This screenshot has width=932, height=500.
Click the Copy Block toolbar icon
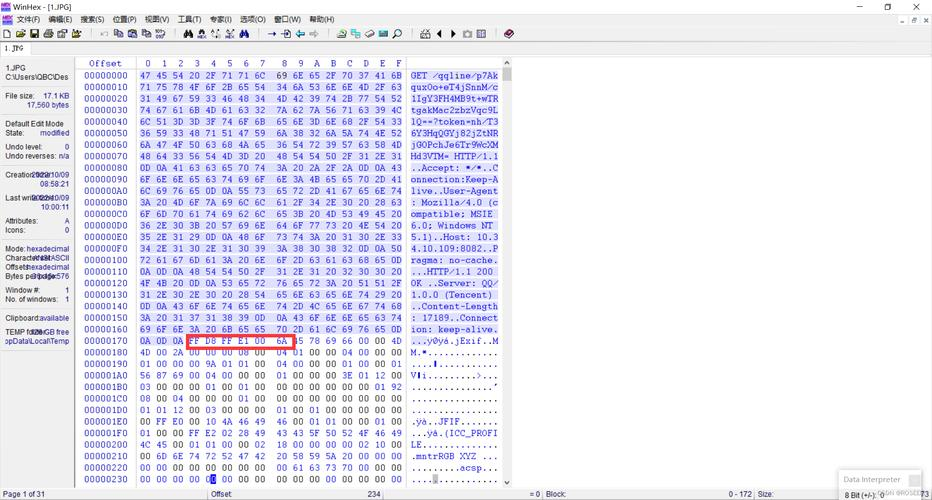(x=118, y=34)
